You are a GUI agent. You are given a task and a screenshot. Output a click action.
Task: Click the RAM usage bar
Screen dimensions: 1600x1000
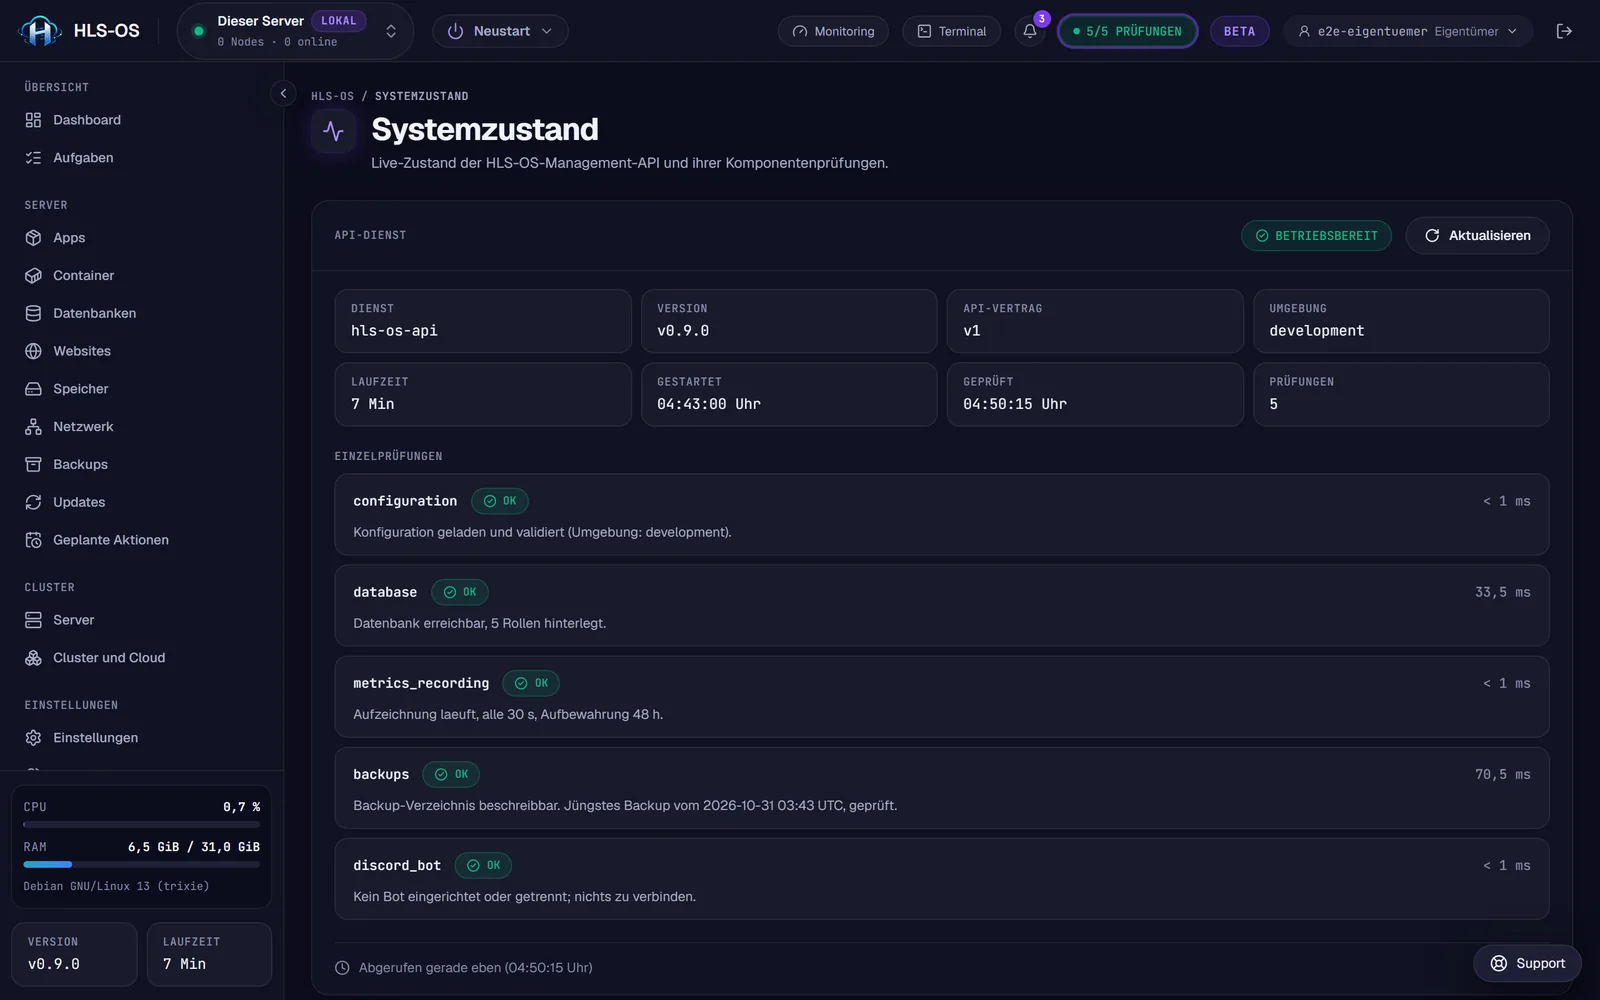click(141, 864)
